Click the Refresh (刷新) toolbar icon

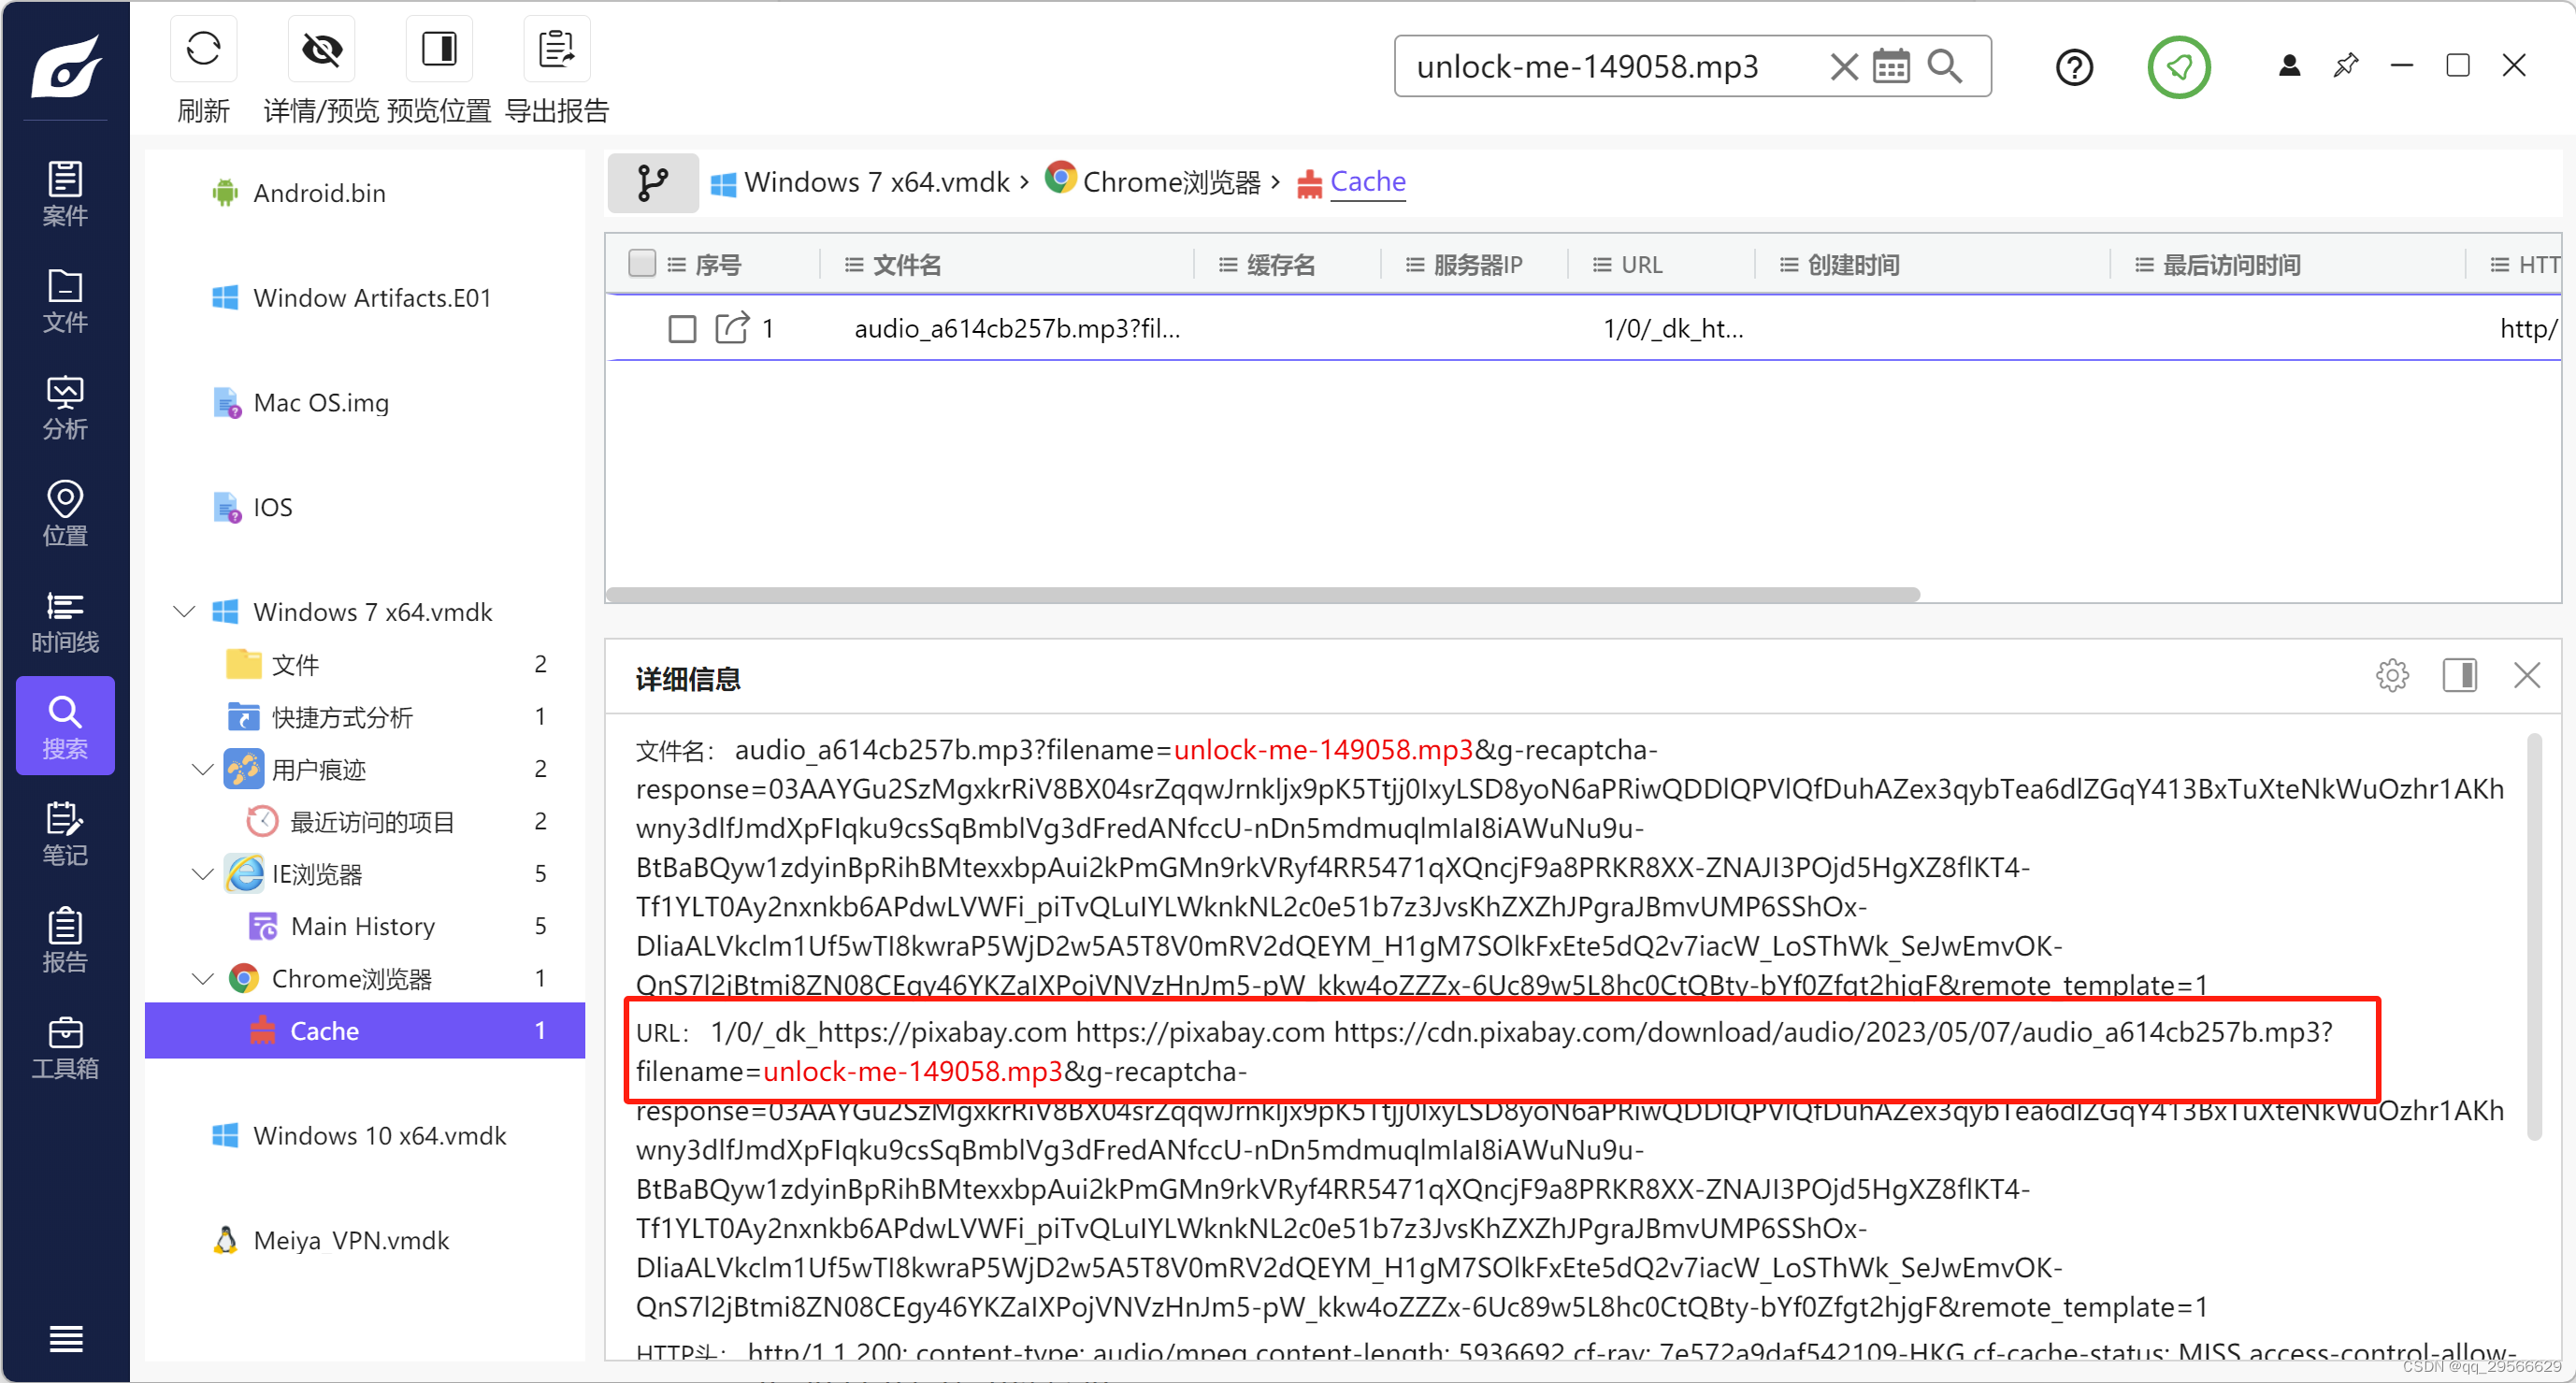point(203,48)
